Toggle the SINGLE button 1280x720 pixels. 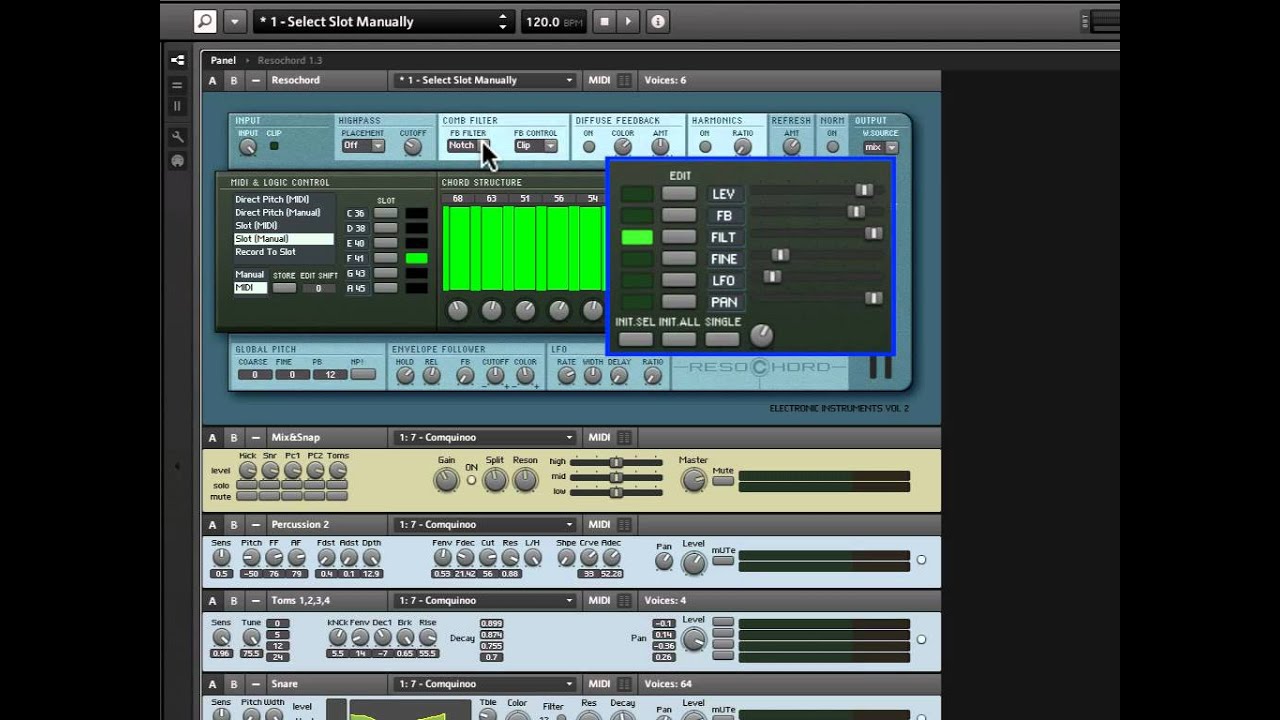point(722,339)
